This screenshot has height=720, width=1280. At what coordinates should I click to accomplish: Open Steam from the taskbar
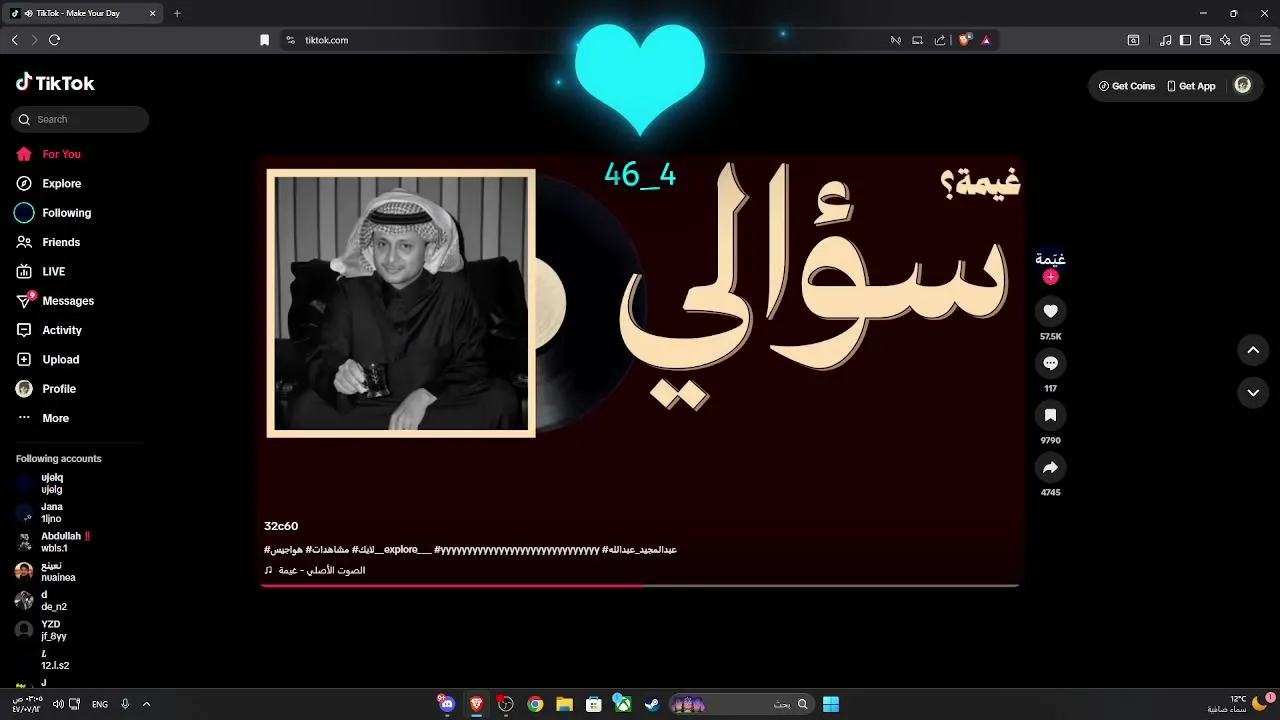[x=652, y=704]
